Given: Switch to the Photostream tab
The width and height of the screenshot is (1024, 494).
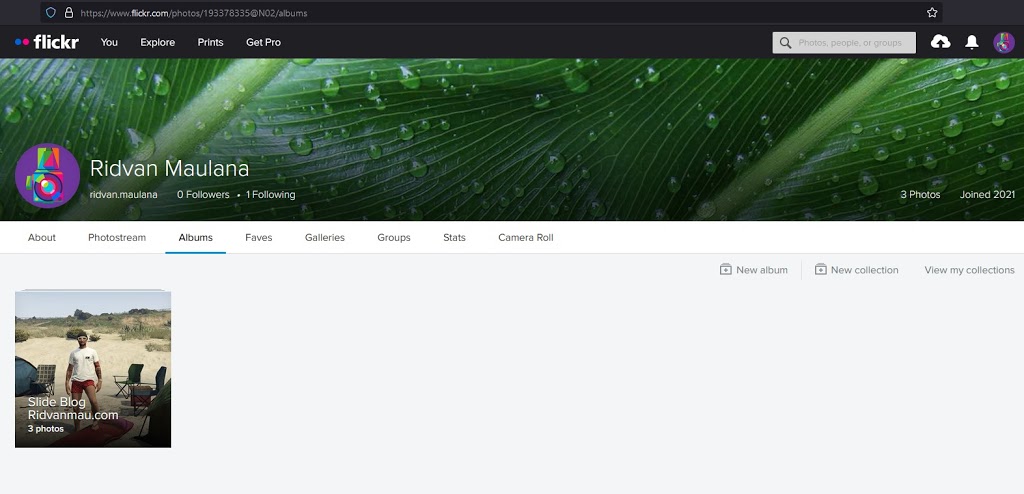Looking at the screenshot, I should coord(117,237).
